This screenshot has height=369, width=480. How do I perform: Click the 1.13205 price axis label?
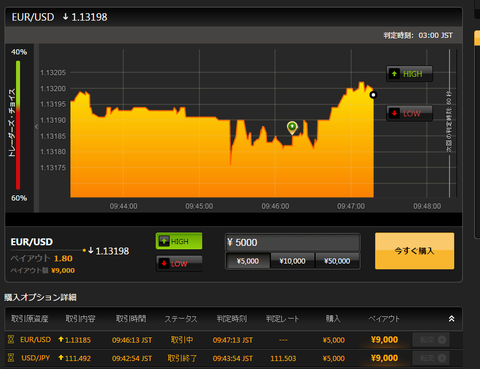53,73
